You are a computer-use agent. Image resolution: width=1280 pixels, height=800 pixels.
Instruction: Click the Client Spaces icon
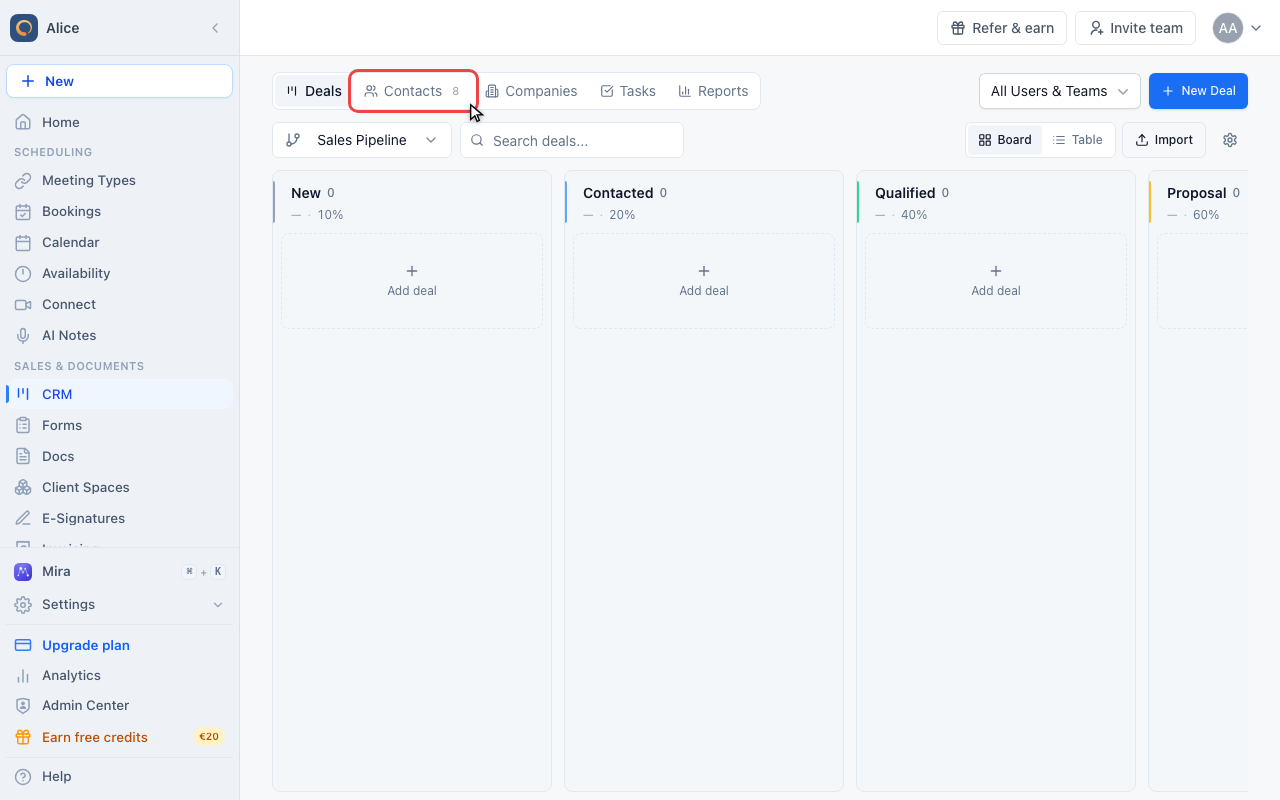(23, 487)
